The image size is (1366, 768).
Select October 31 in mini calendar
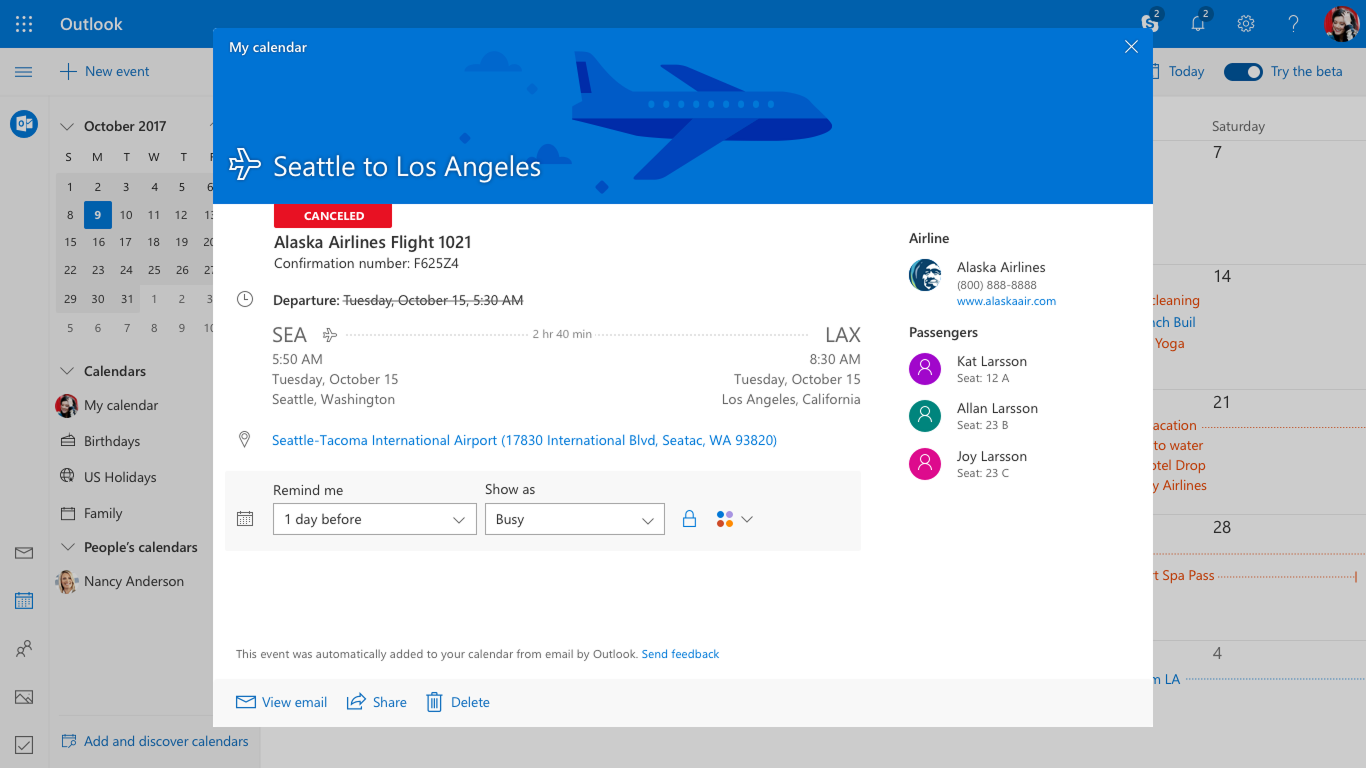[x=126, y=298]
